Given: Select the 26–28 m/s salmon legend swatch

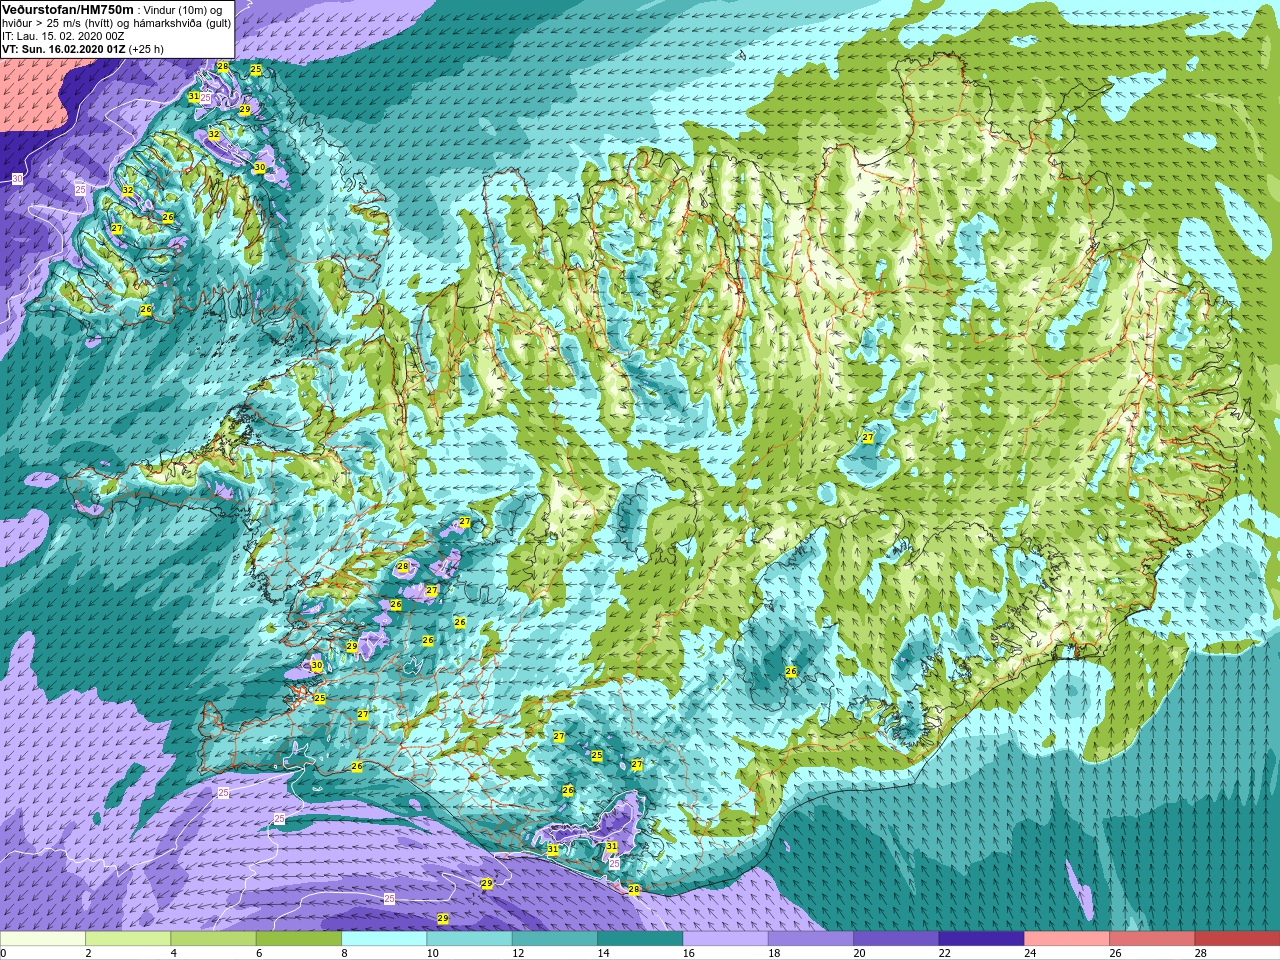Looking at the screenshot, I should click(1151, 939).
